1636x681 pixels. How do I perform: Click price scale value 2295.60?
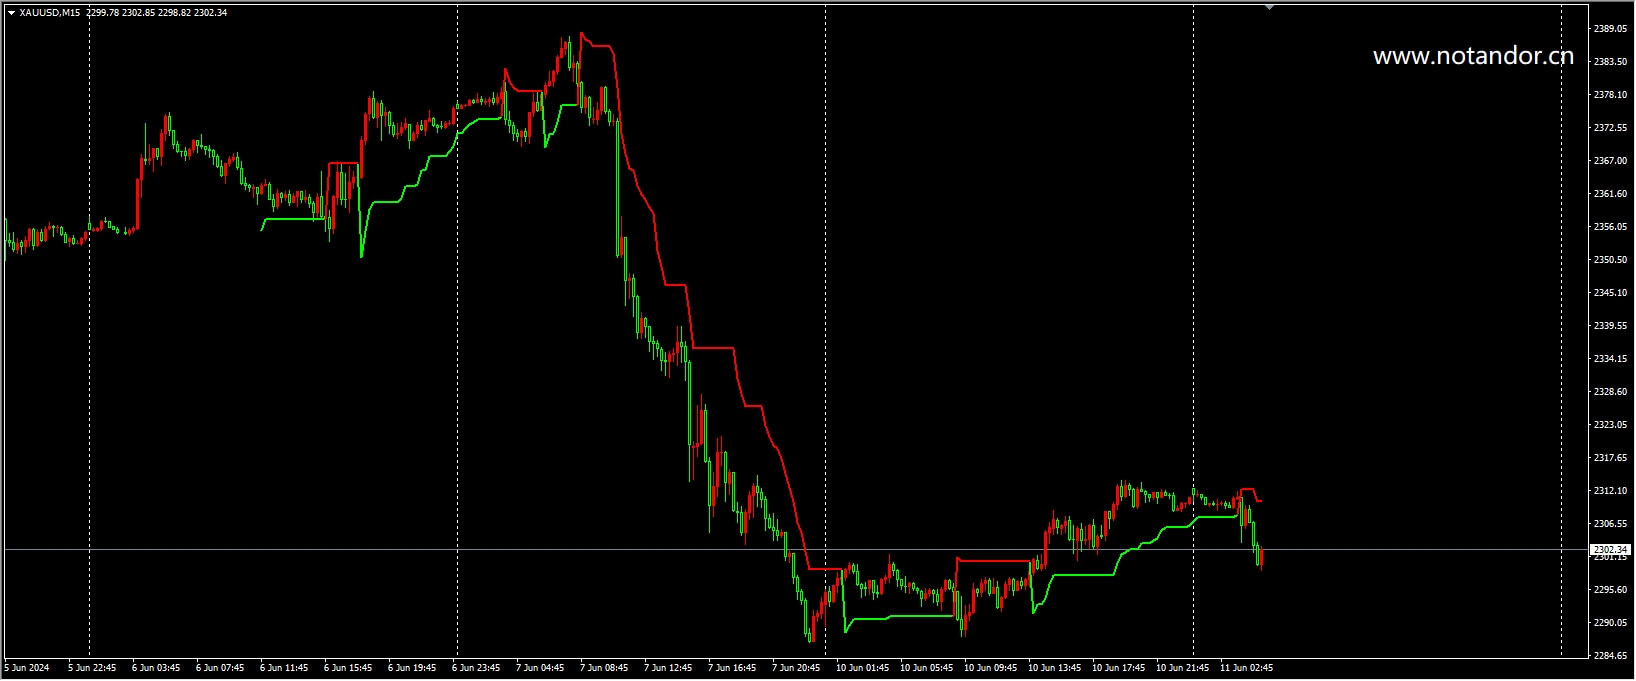coord(1610,590)
